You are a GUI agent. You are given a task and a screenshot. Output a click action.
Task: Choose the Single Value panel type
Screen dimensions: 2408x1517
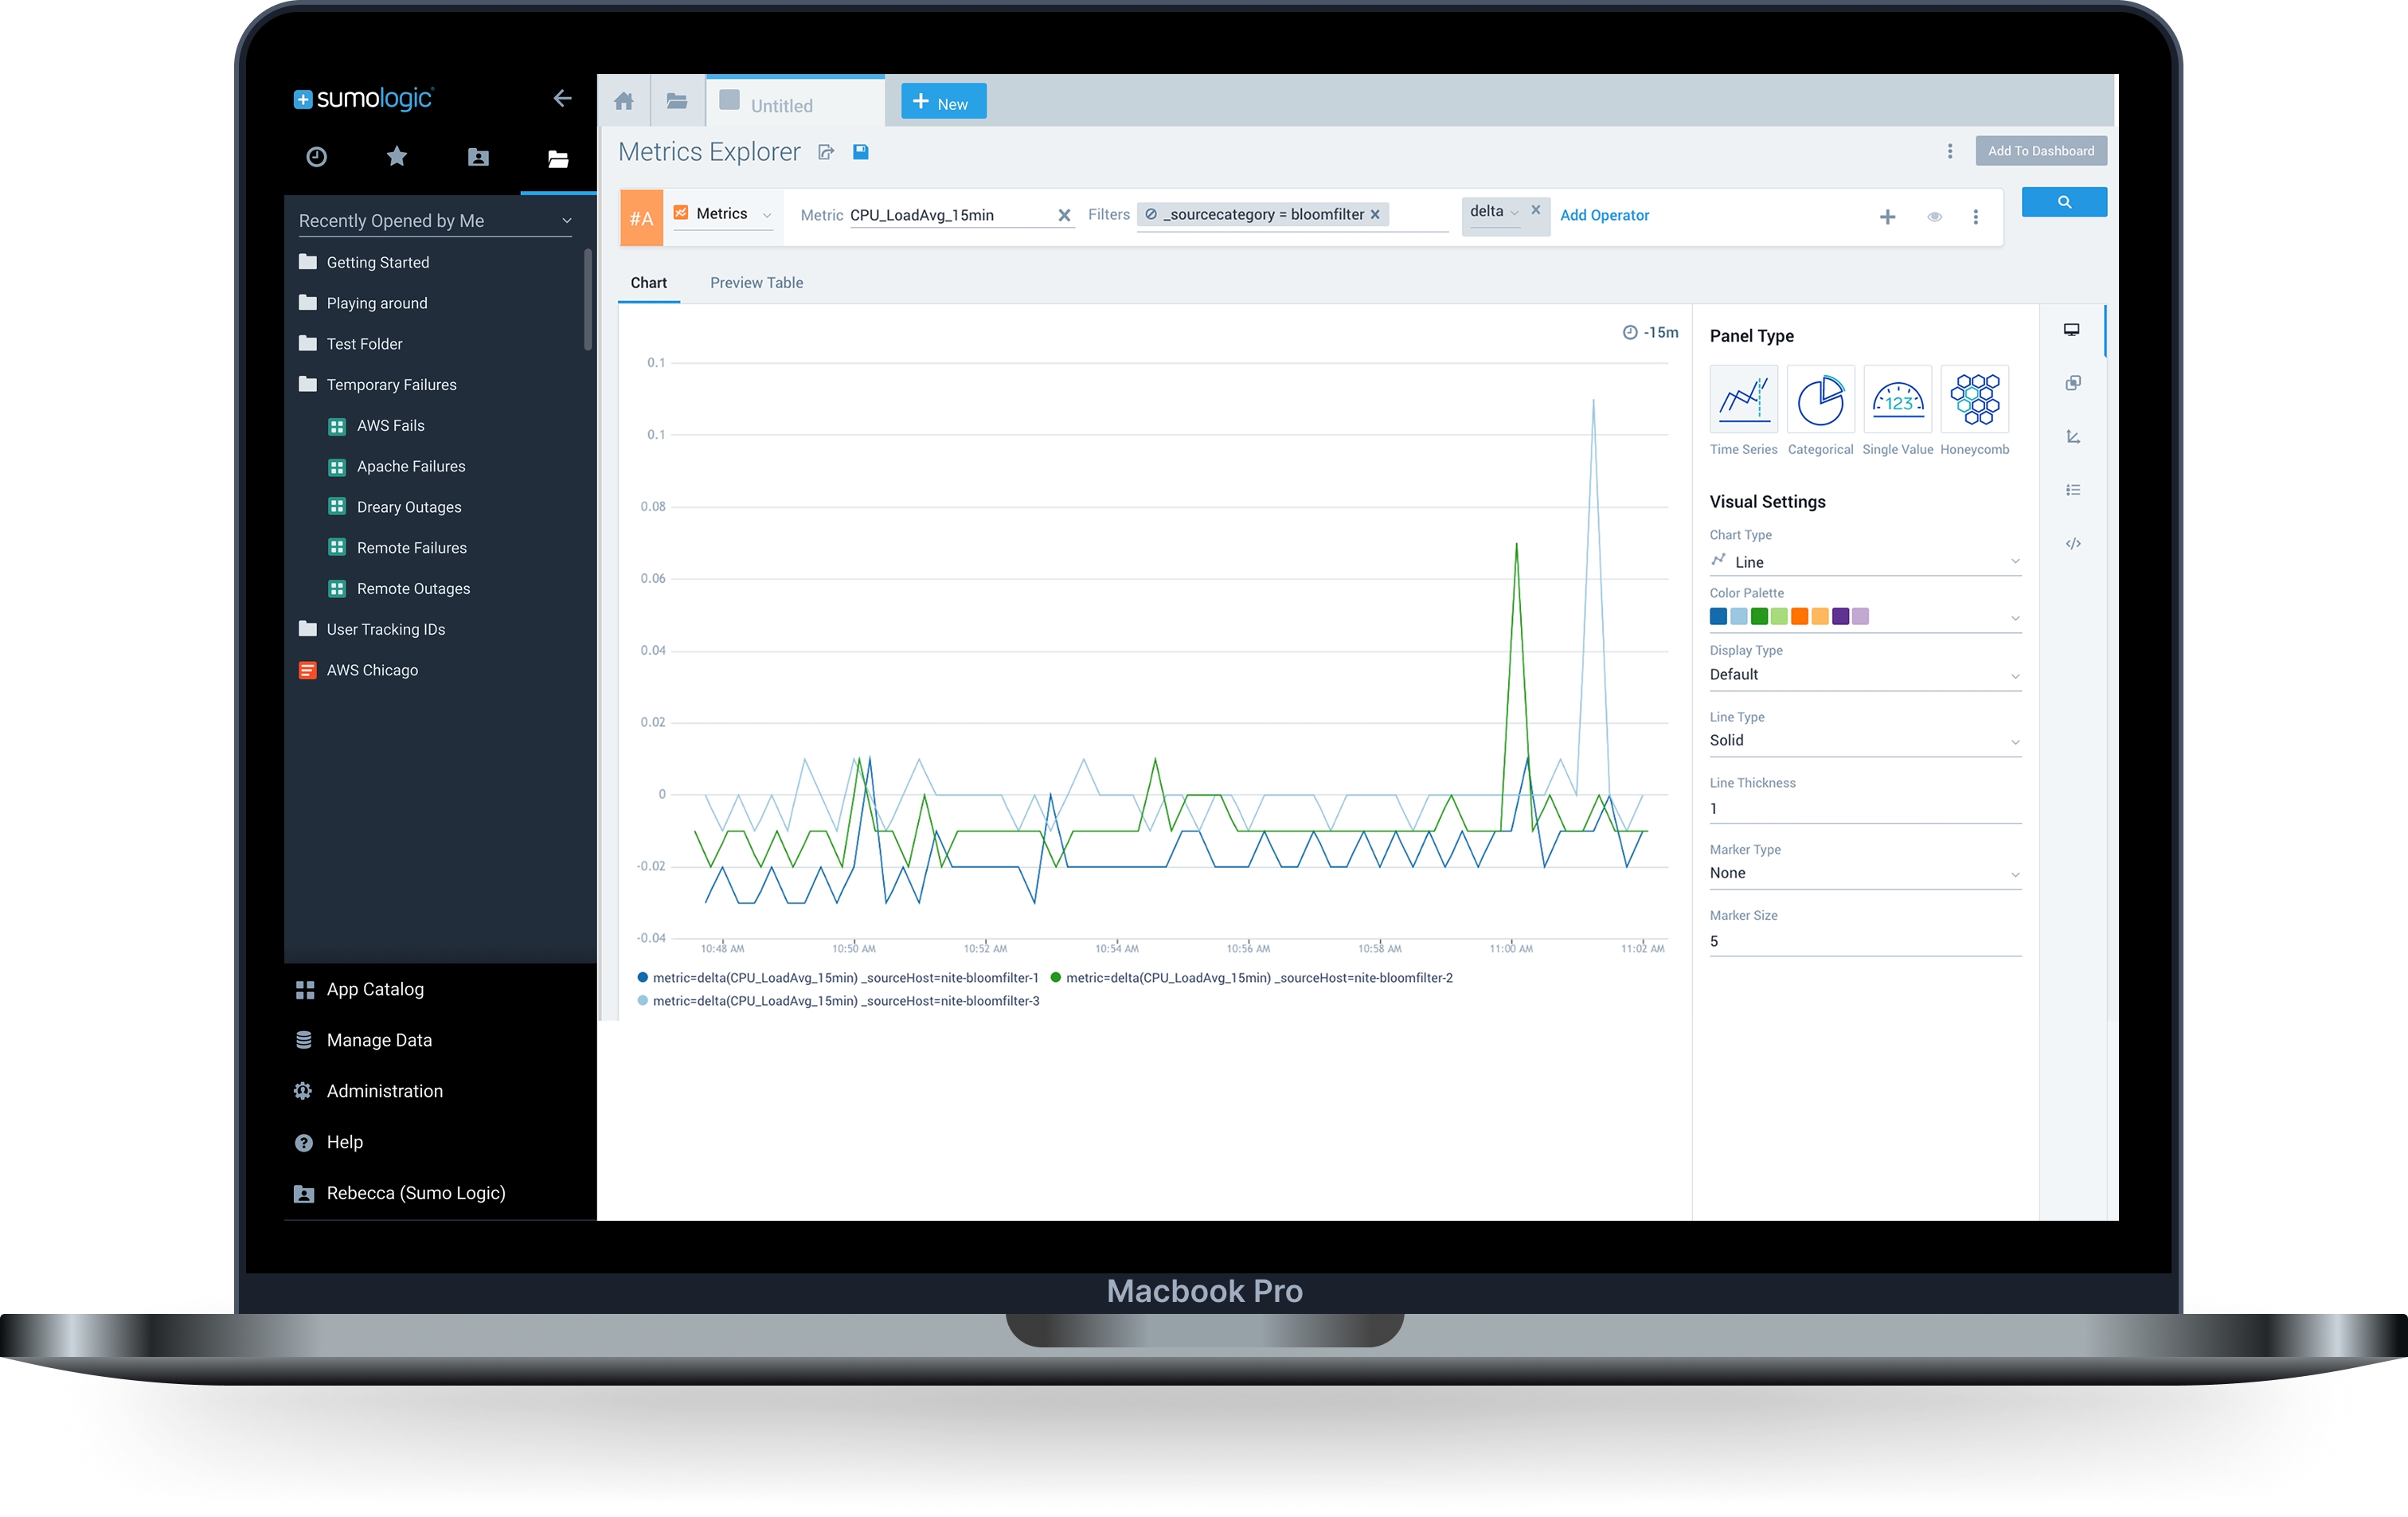pyautogui.click(x=1897, y=400)
